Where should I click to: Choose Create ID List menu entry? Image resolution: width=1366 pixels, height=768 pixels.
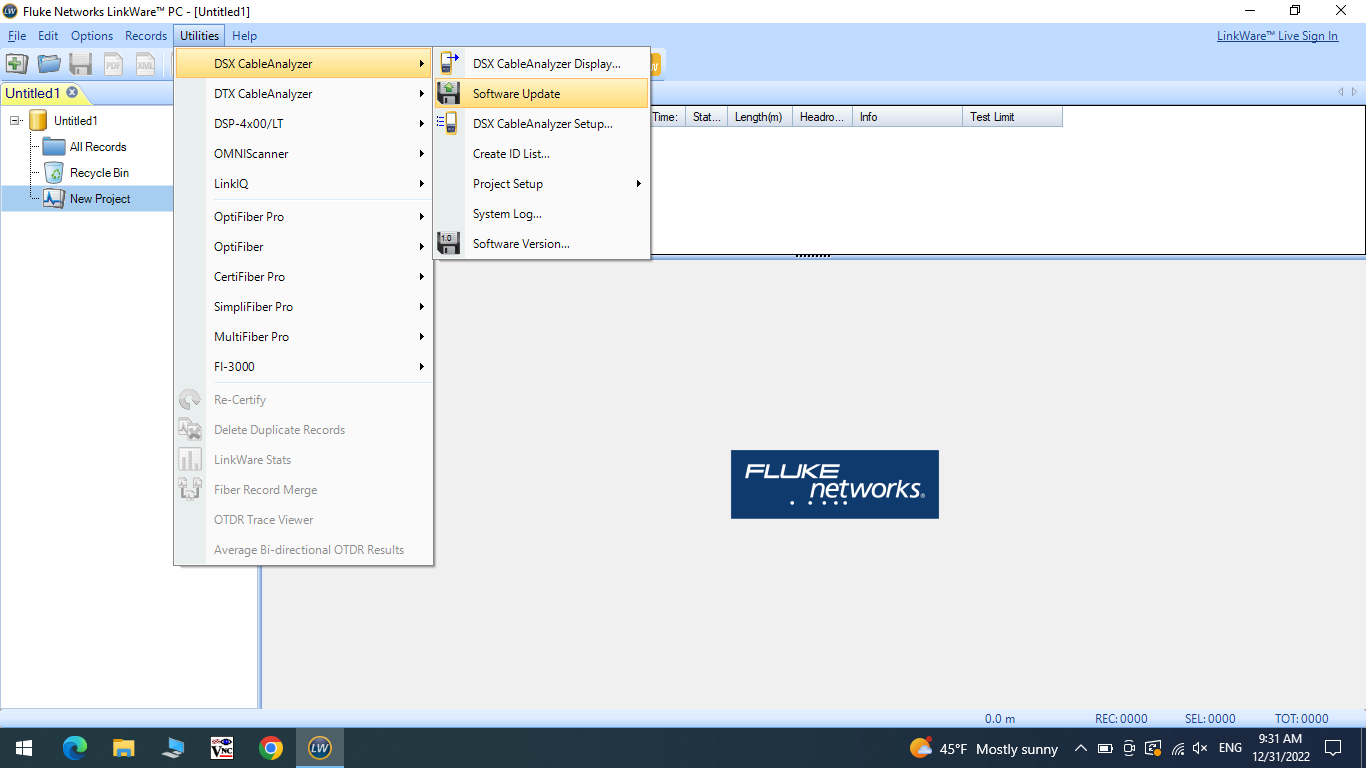pyautogui.click(x=511, y=154)
